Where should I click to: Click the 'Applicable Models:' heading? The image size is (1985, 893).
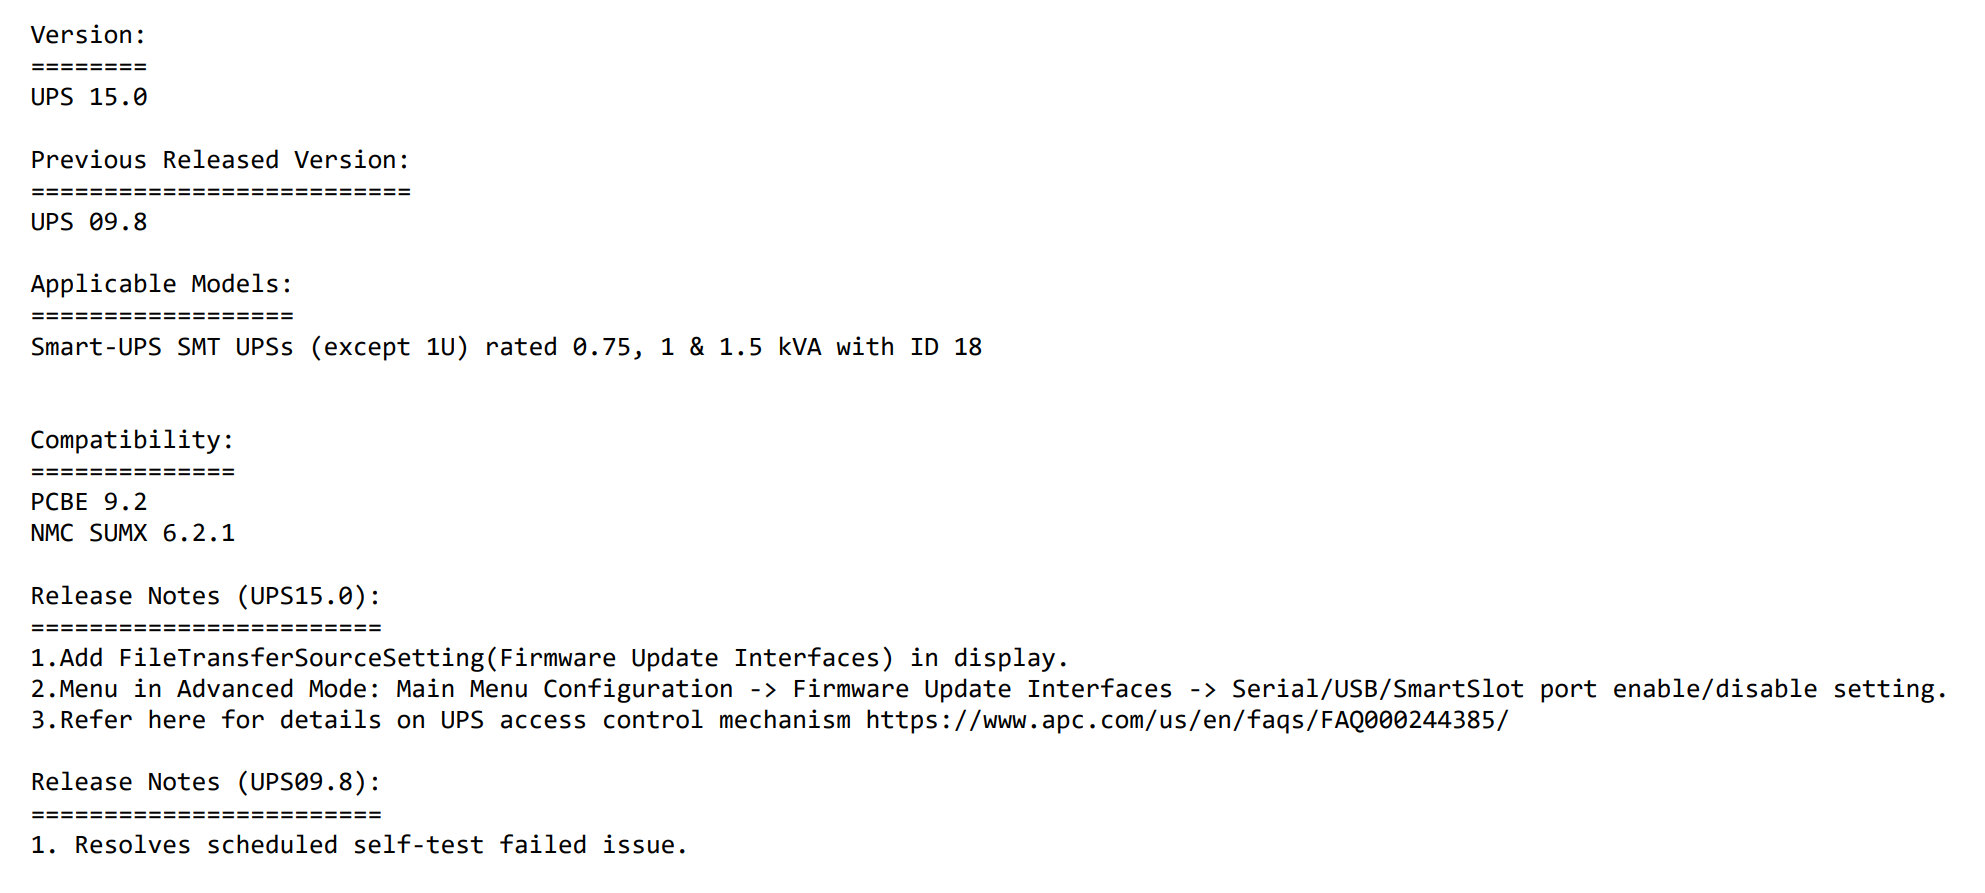[x=162, y=285]
